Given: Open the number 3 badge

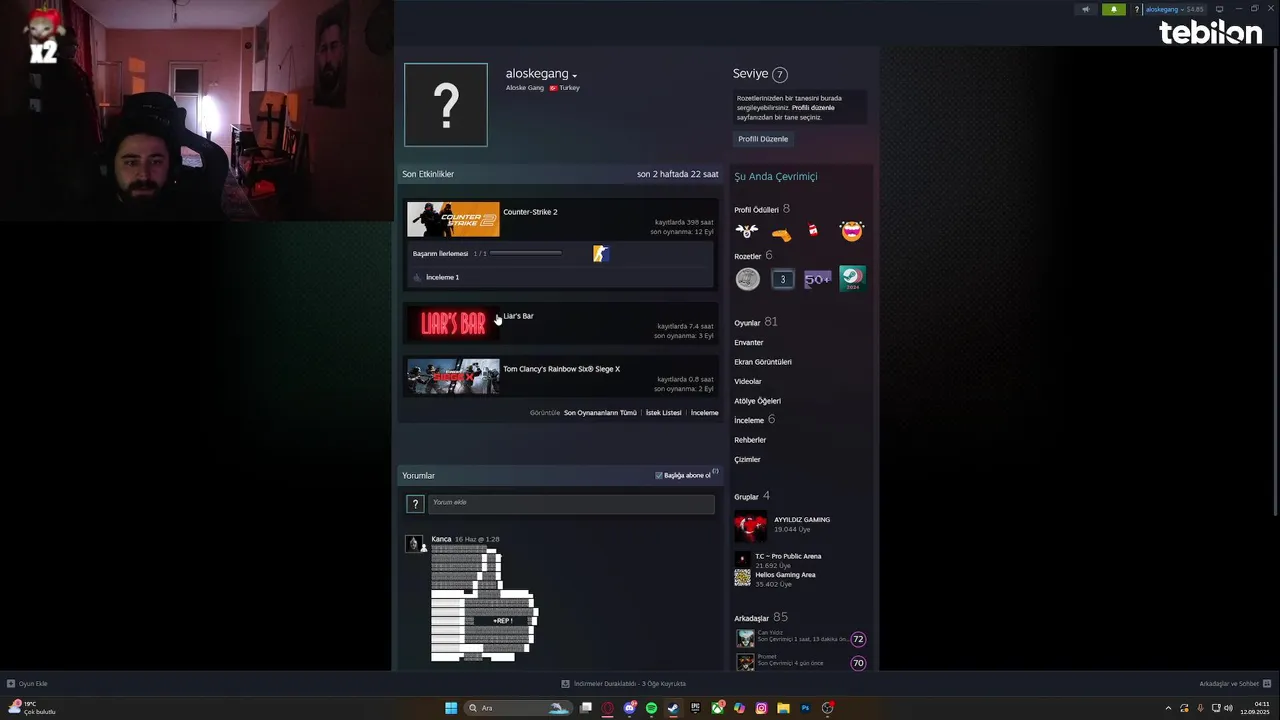Looking at the screenshot, I should click(783, 280).
